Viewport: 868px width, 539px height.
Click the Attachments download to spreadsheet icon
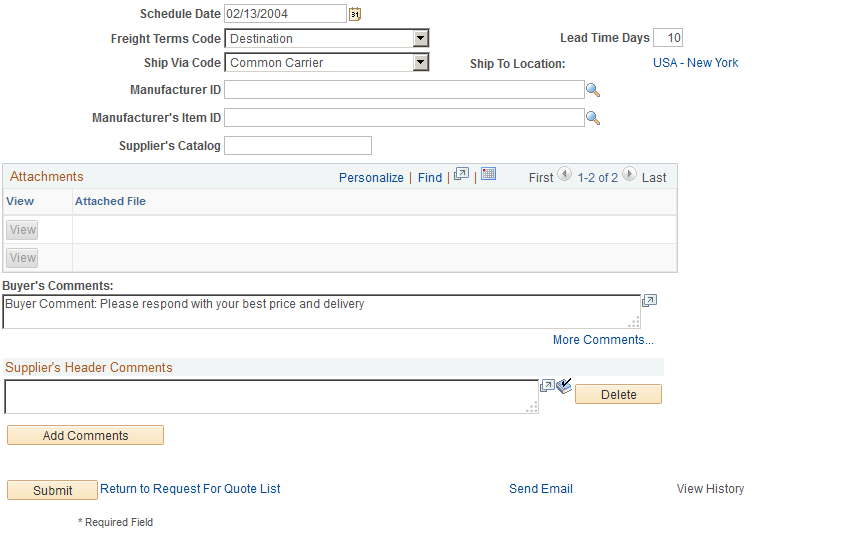(x=488, y=174)
